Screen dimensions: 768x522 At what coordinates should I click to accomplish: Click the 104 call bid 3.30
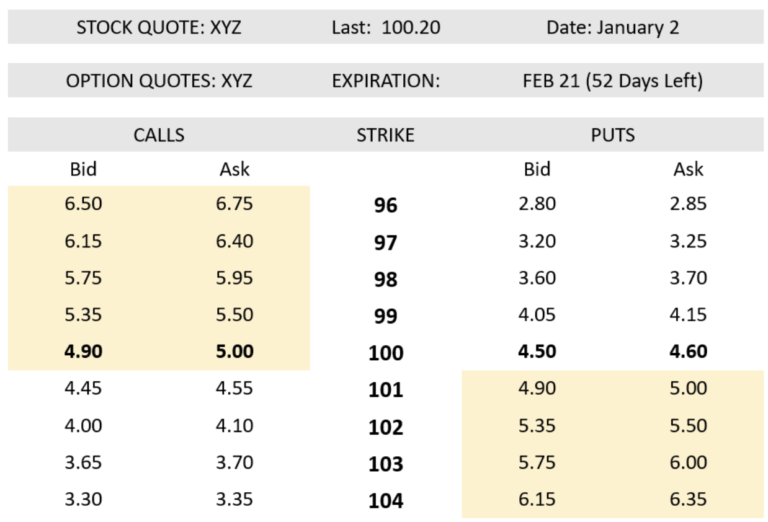click(83, 499)
